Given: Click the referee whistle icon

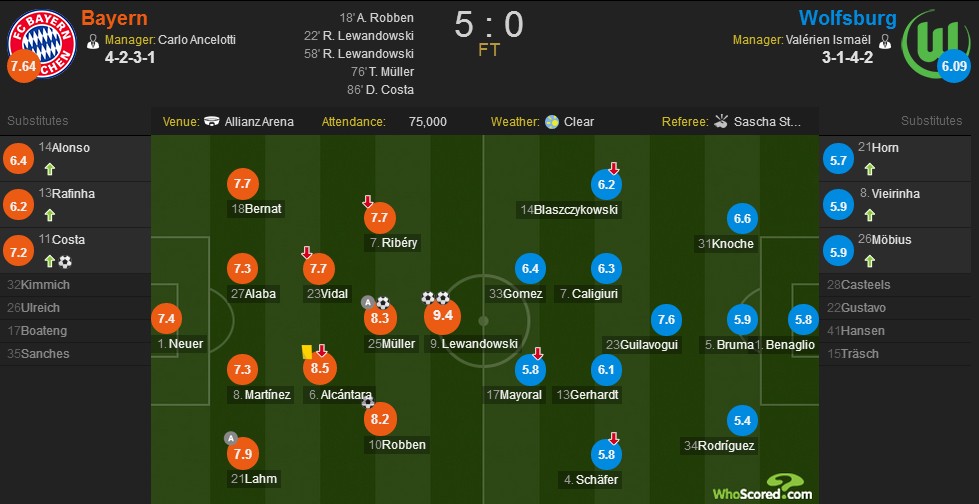Looking at the screenshot, I should coord(721,121).
